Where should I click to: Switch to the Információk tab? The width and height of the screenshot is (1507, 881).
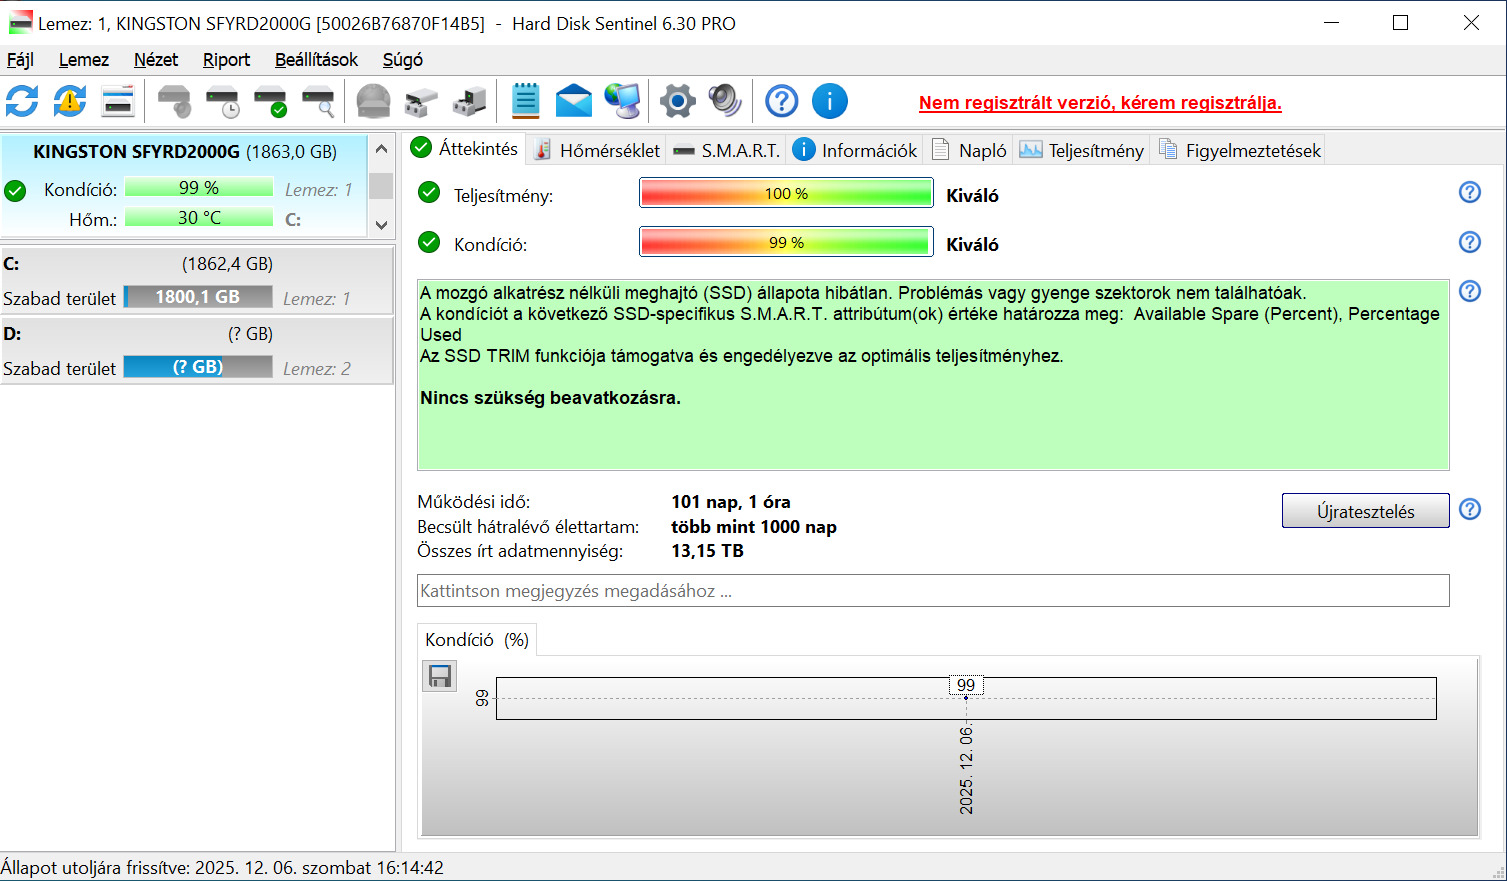(855, 150)
